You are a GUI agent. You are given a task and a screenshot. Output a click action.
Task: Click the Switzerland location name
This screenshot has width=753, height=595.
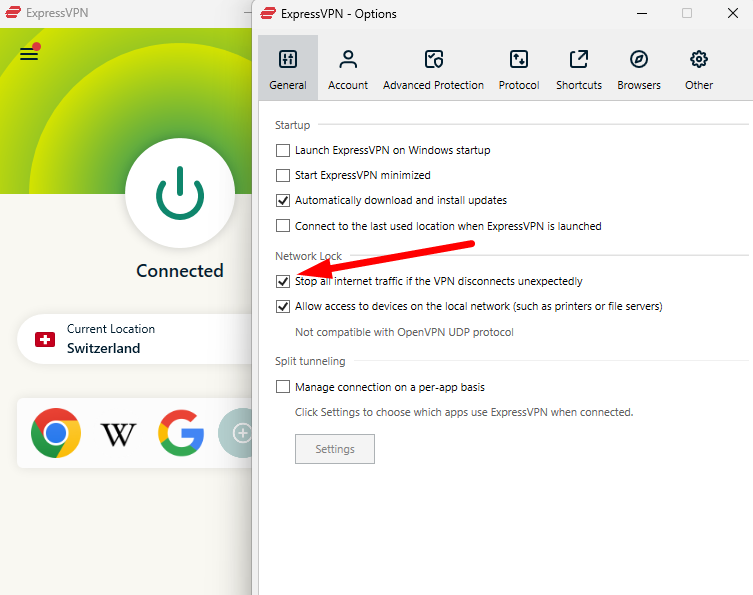tap(103, 348)
